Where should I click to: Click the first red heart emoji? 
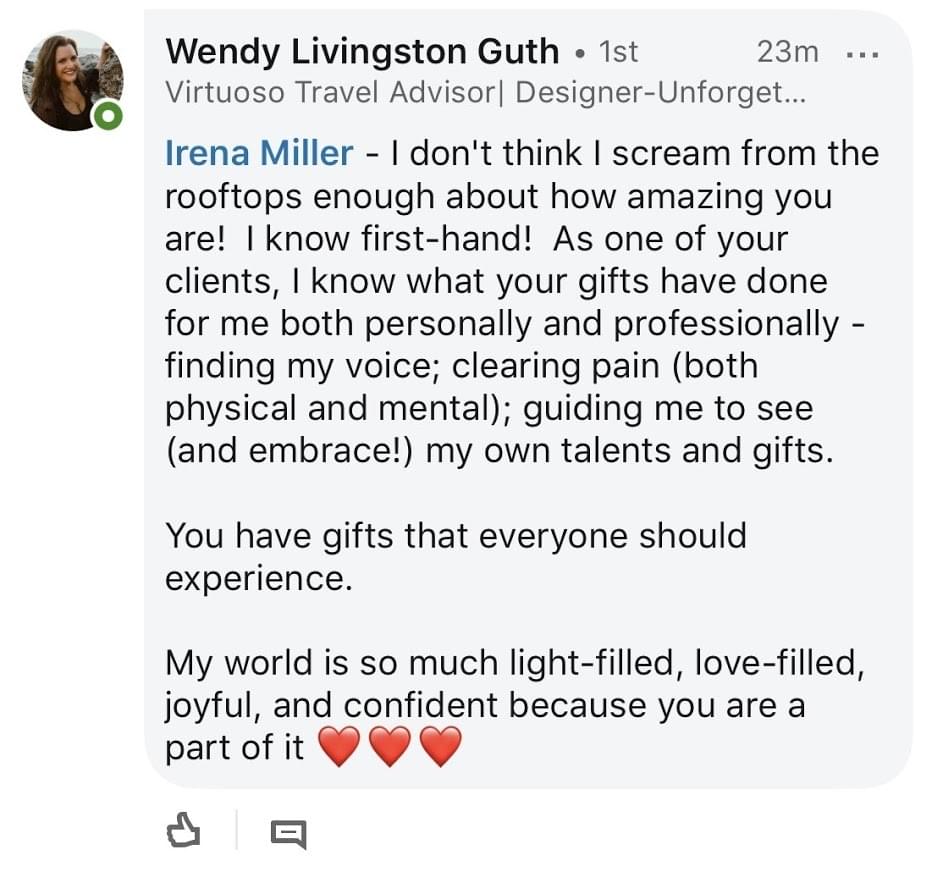coord(339,748)
